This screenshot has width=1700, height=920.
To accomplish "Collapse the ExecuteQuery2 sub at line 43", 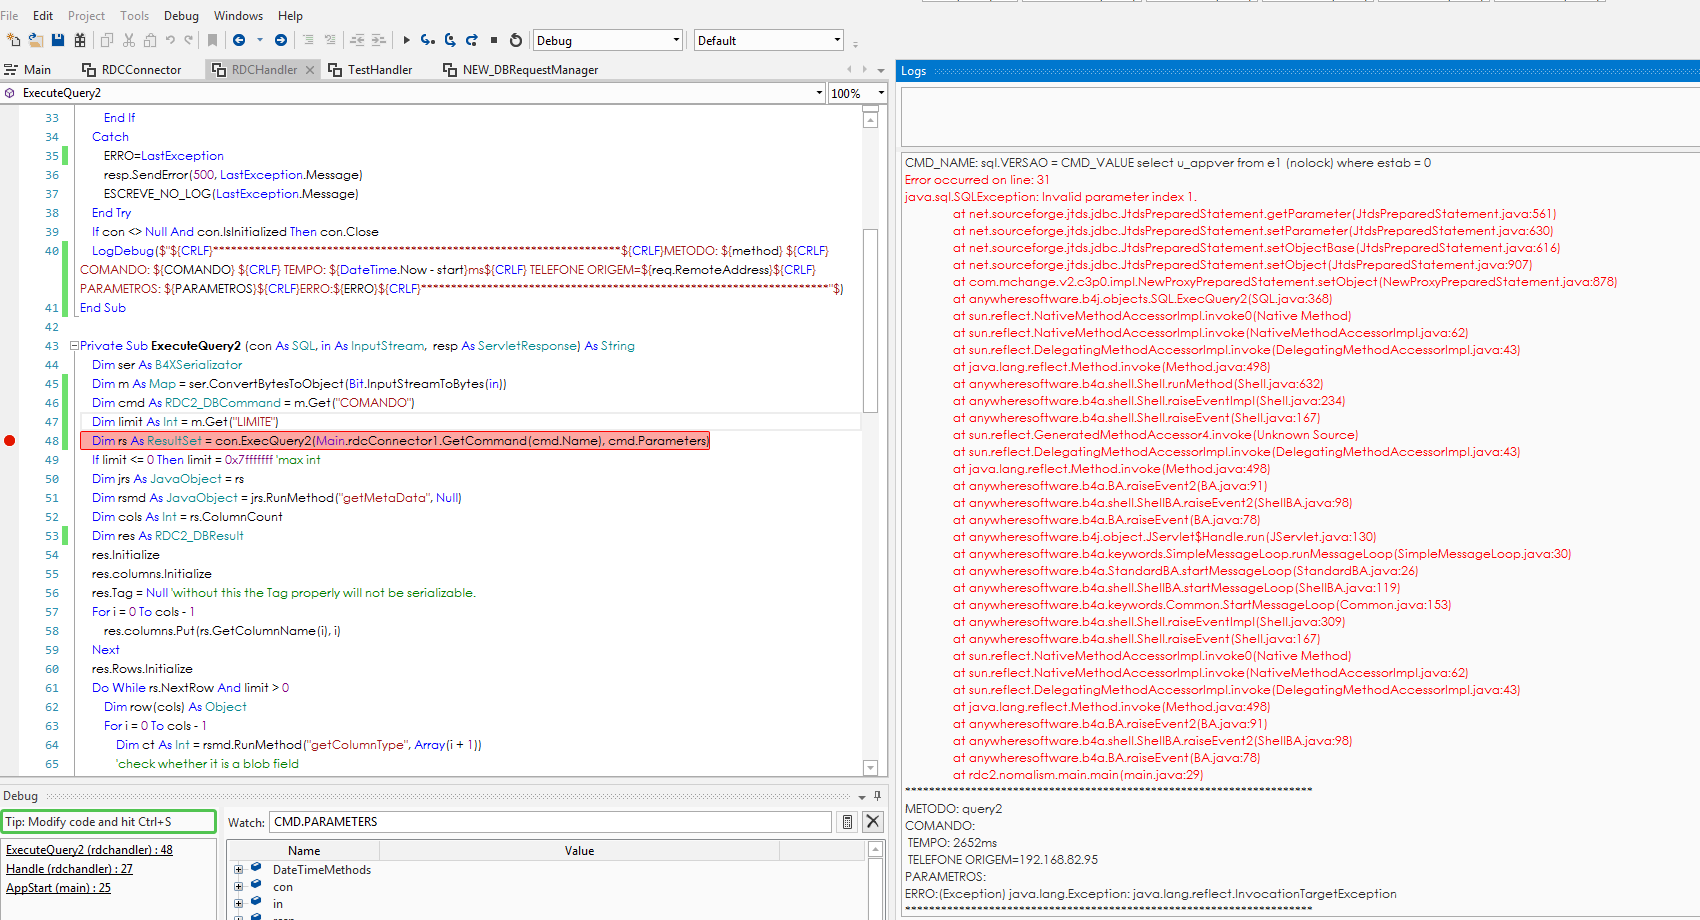I will (74, 346).
